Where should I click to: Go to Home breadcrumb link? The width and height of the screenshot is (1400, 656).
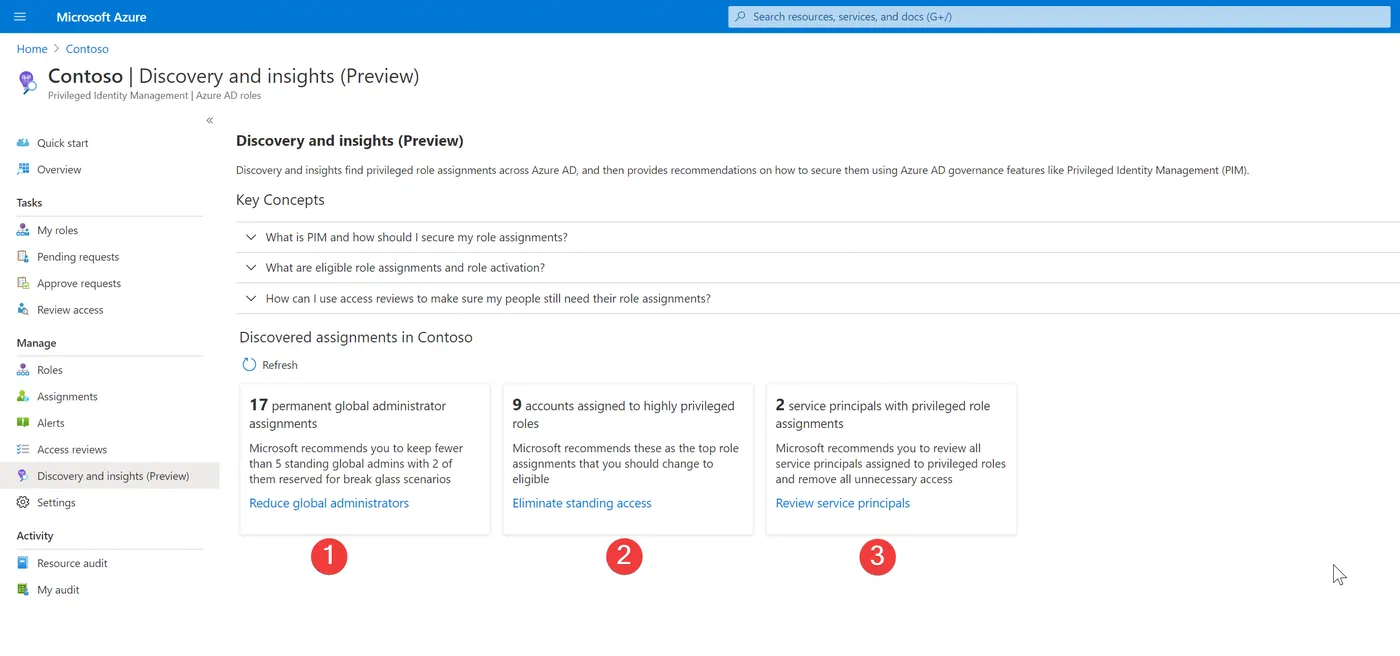pyautogui.click(x=32, y=49)
